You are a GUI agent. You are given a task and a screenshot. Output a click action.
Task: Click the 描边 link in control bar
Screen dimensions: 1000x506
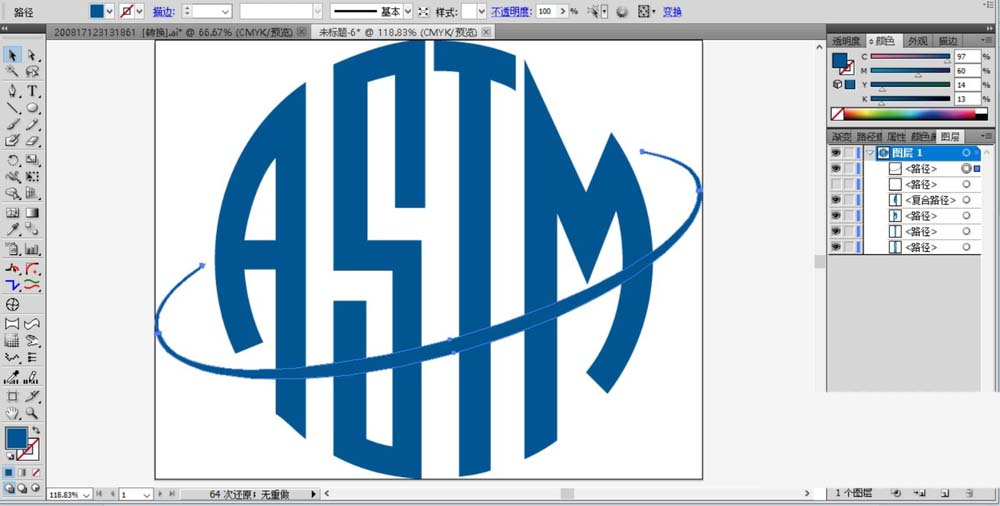pyautogui.click(x=164, y=11)
